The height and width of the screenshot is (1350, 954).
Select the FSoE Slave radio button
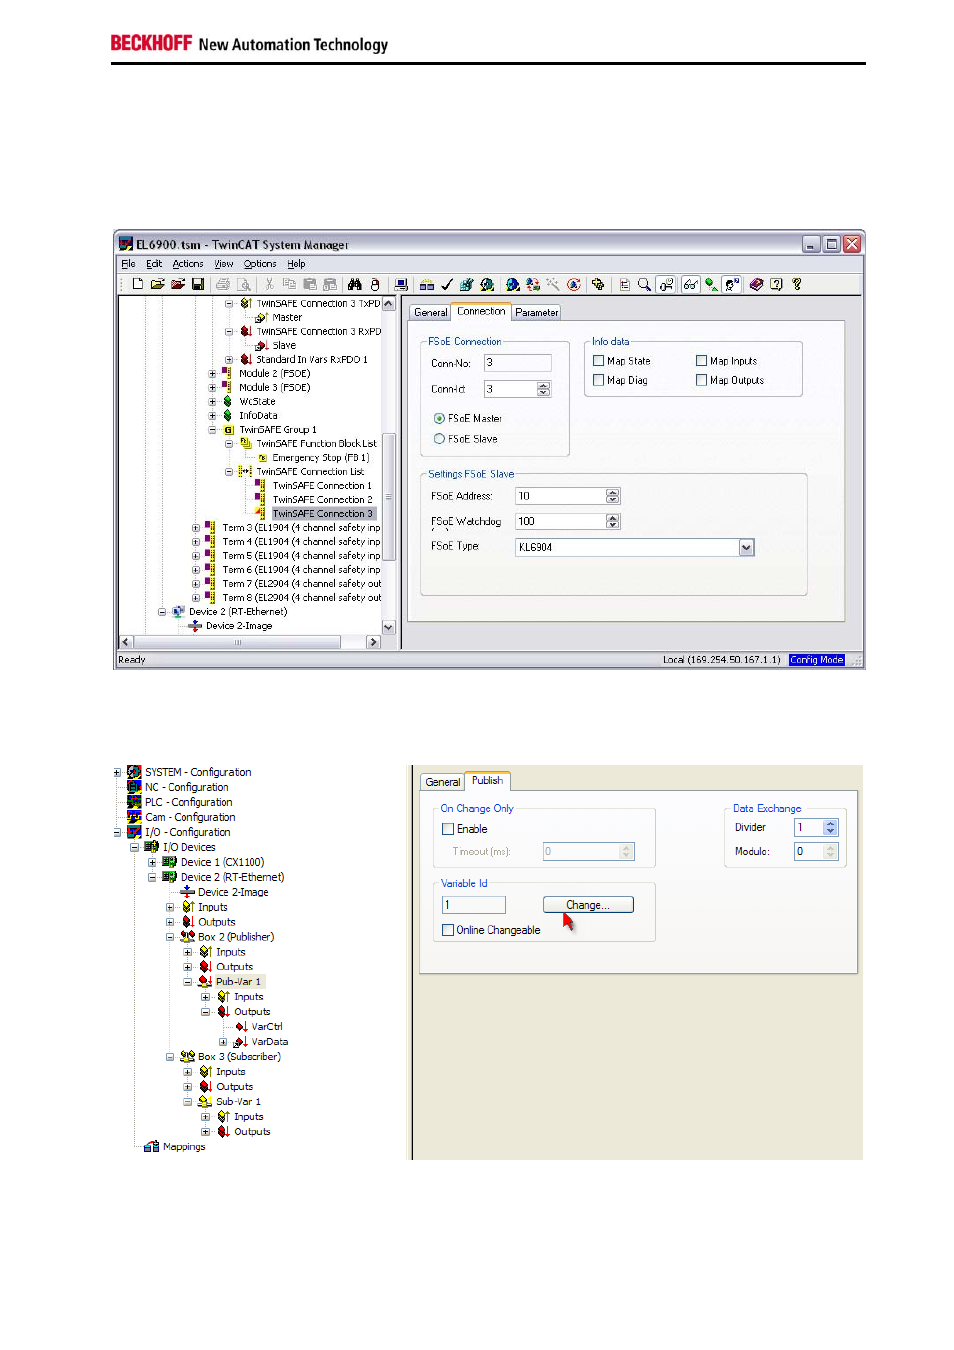tap(439, 438)
